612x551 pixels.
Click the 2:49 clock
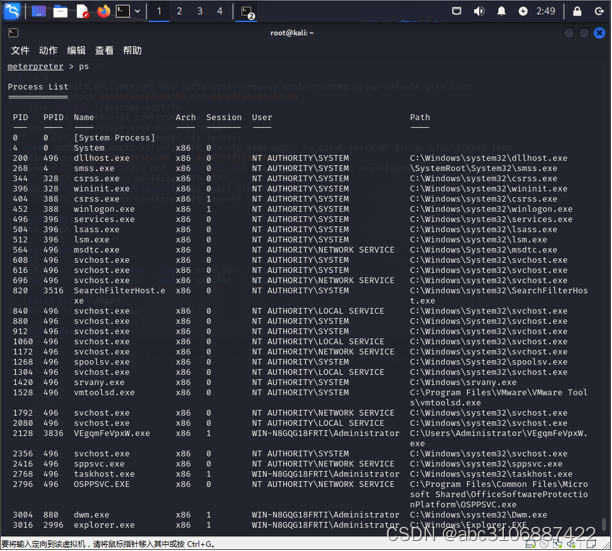pyautogui.click(x=546, y=11)
